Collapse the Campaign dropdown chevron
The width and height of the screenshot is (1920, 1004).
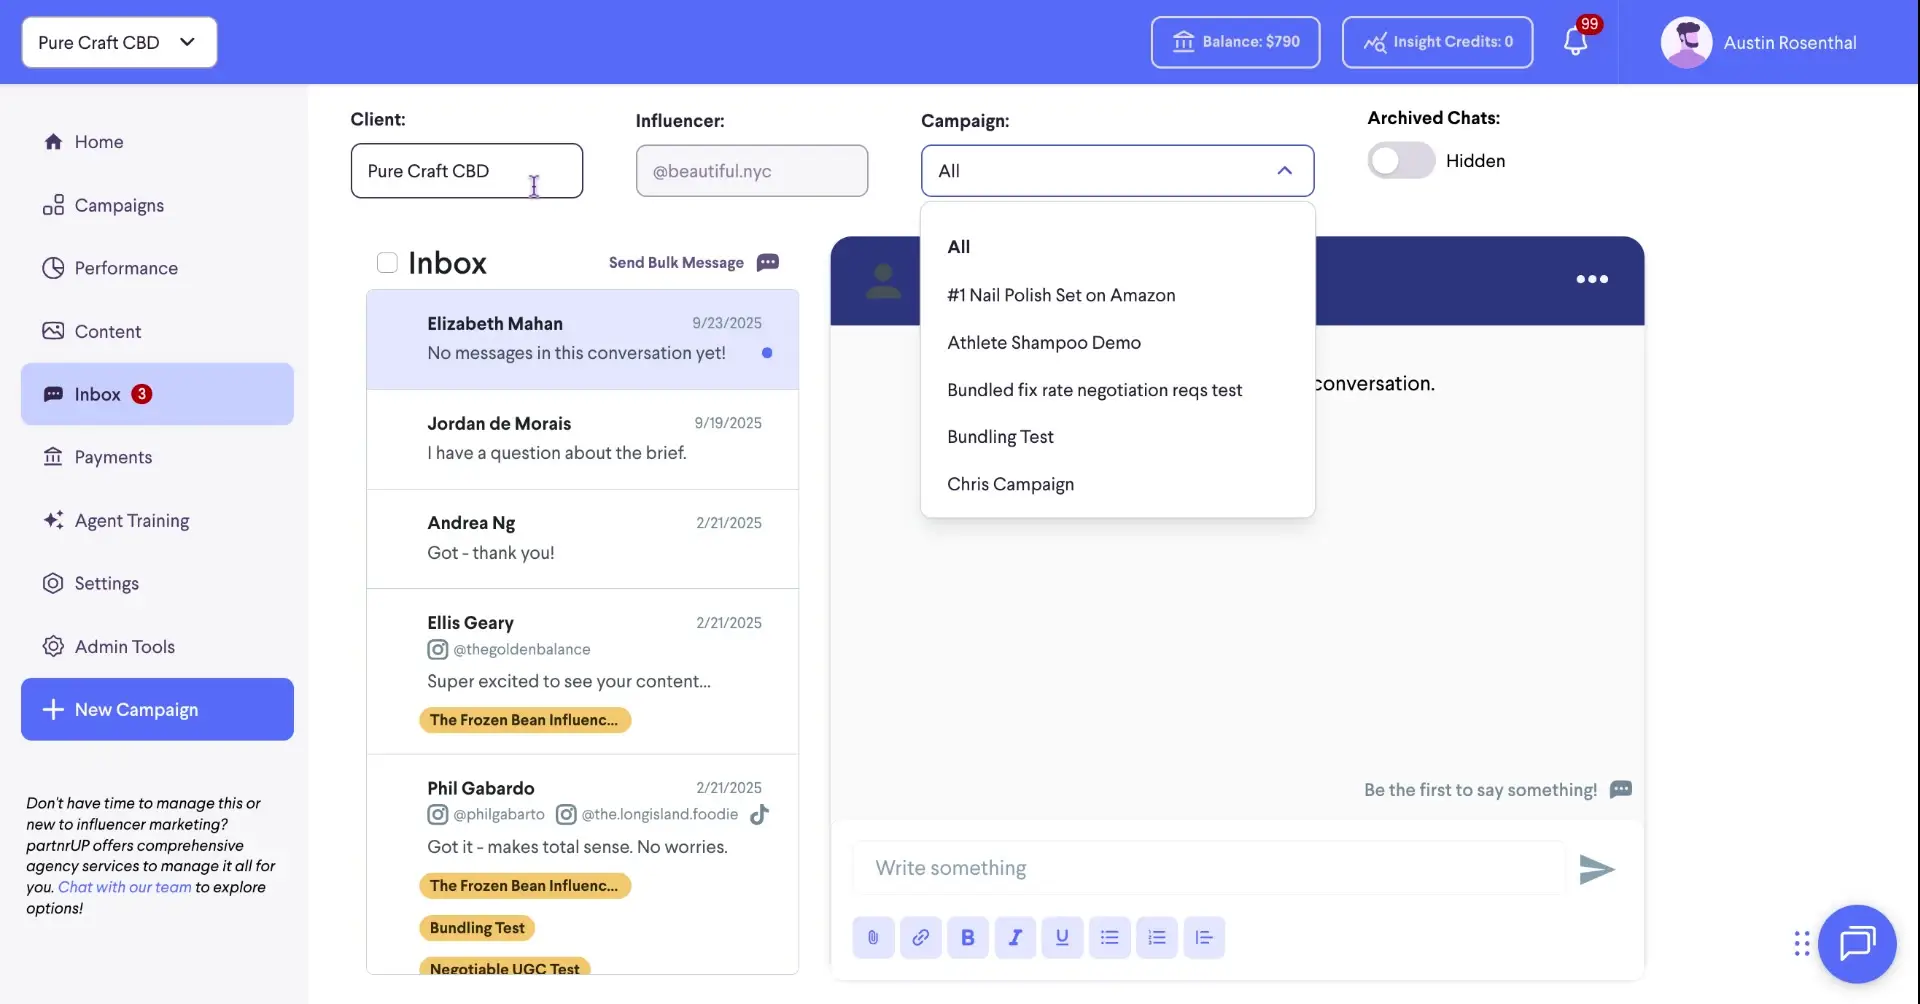pyautogui.click(x=1284, y=170)
